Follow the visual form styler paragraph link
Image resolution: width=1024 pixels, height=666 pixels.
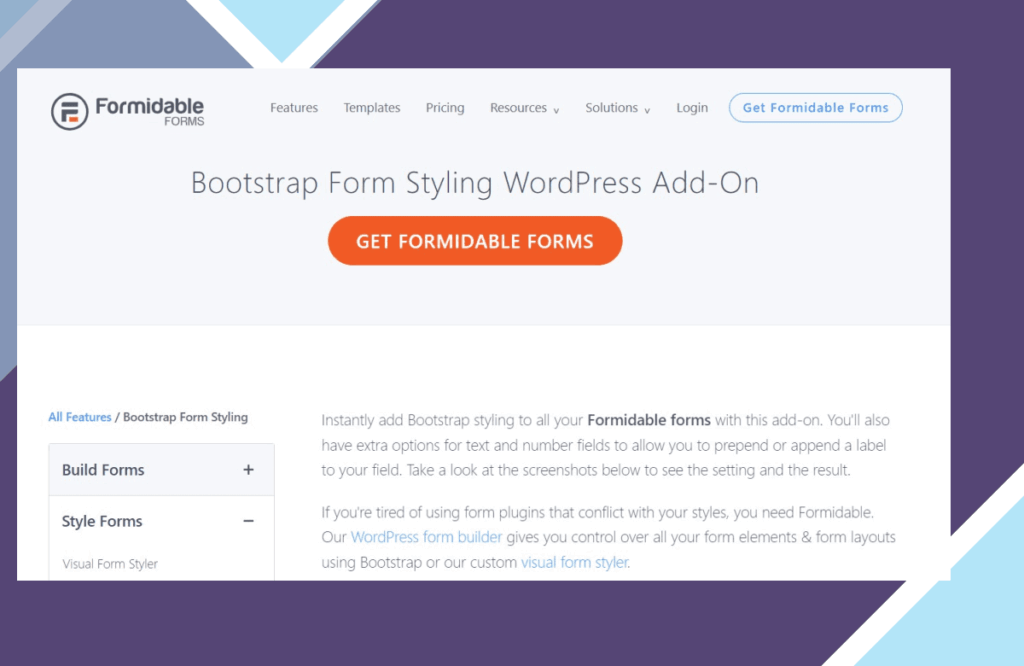tap(574, 562)
